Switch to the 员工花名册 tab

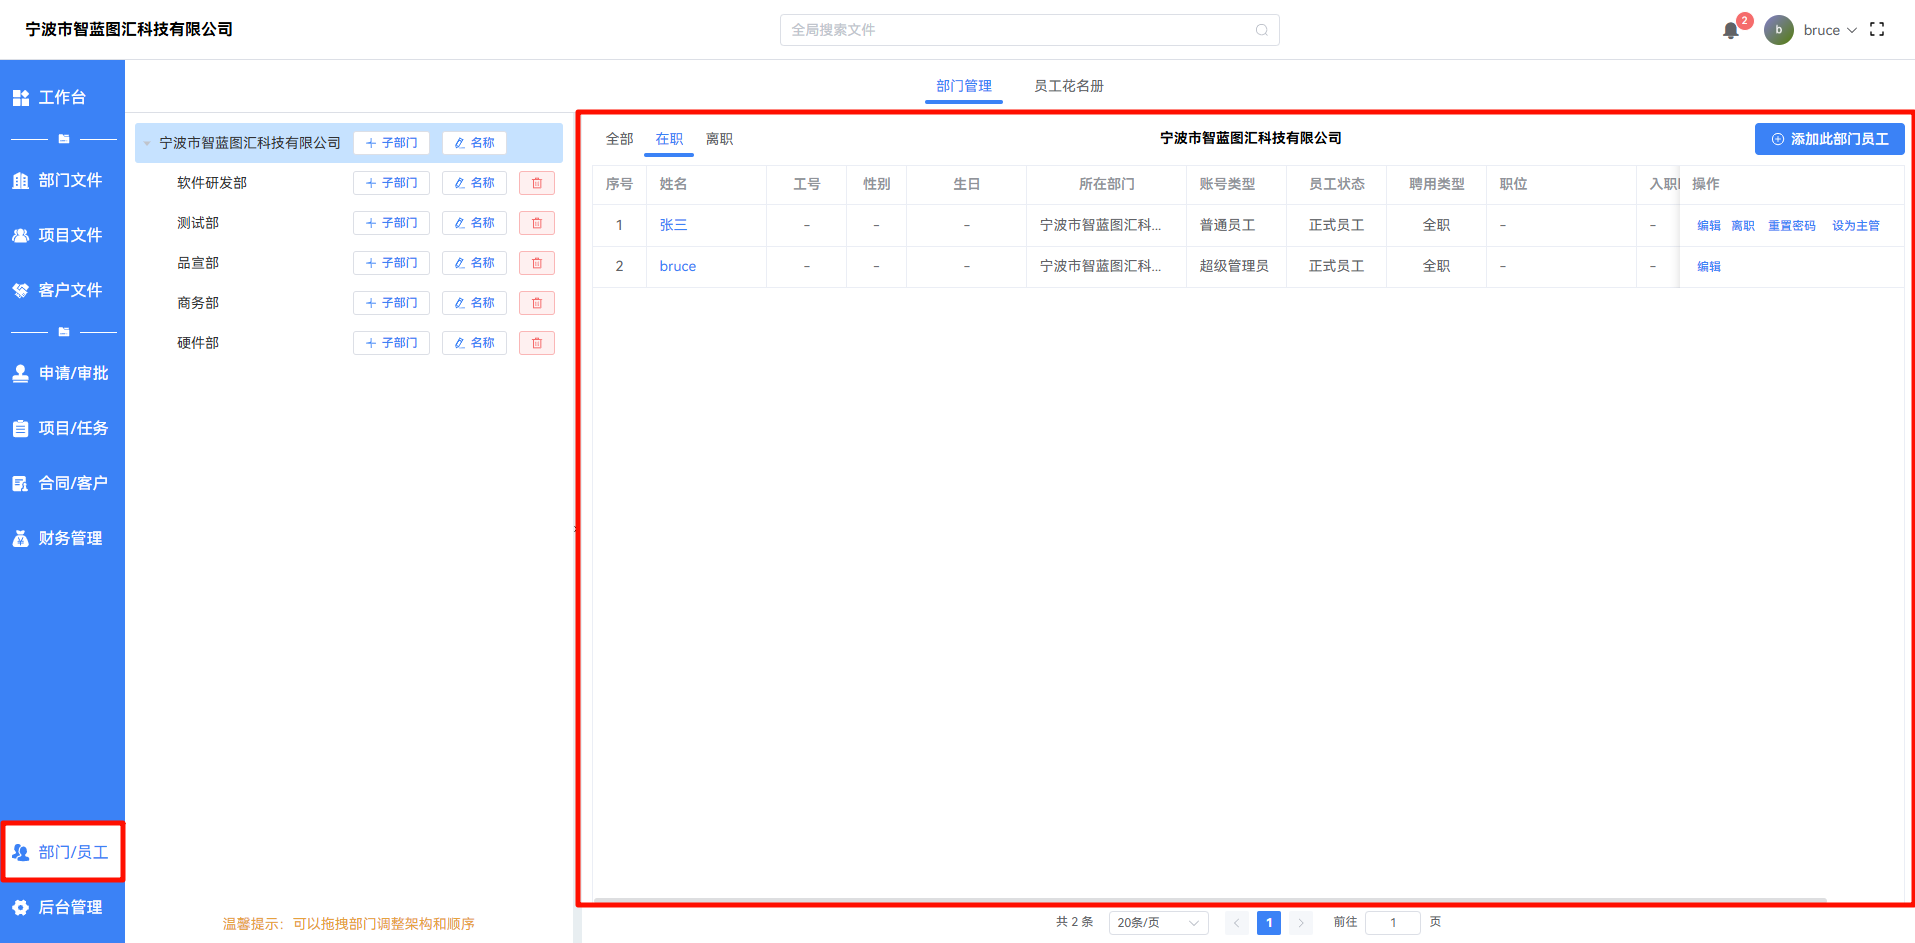click(x=1068, y=86)
